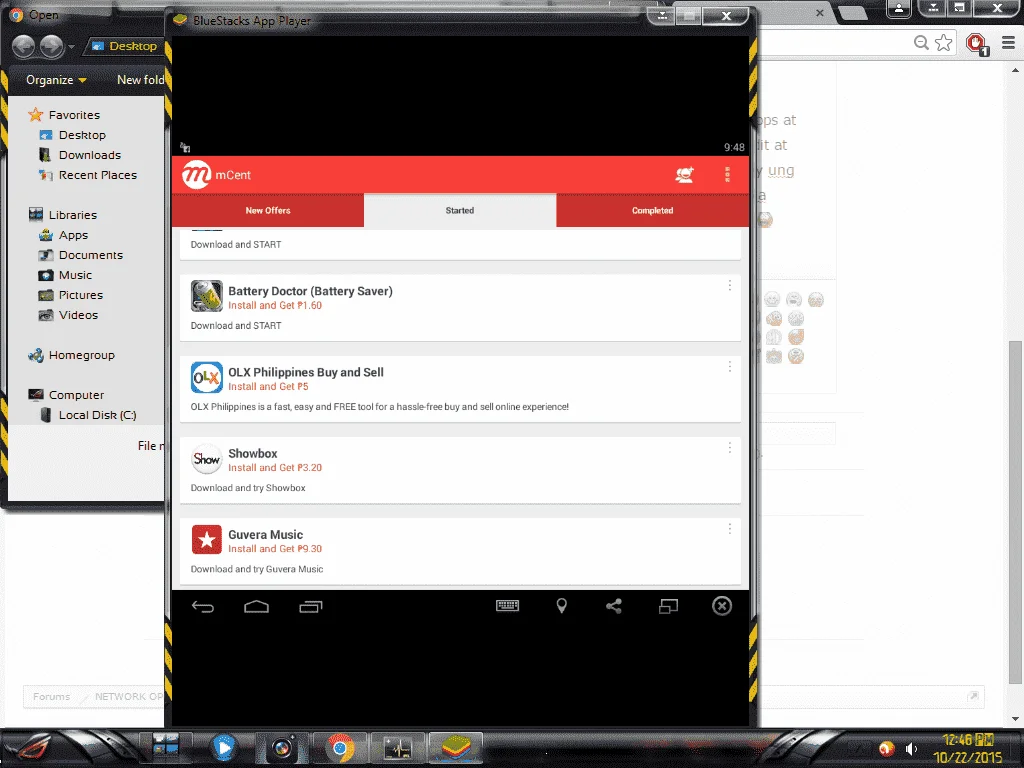This screenshot has width=1024, height=768.
Task: Click the BlueStacks share icon
Action: coord(614,606)
